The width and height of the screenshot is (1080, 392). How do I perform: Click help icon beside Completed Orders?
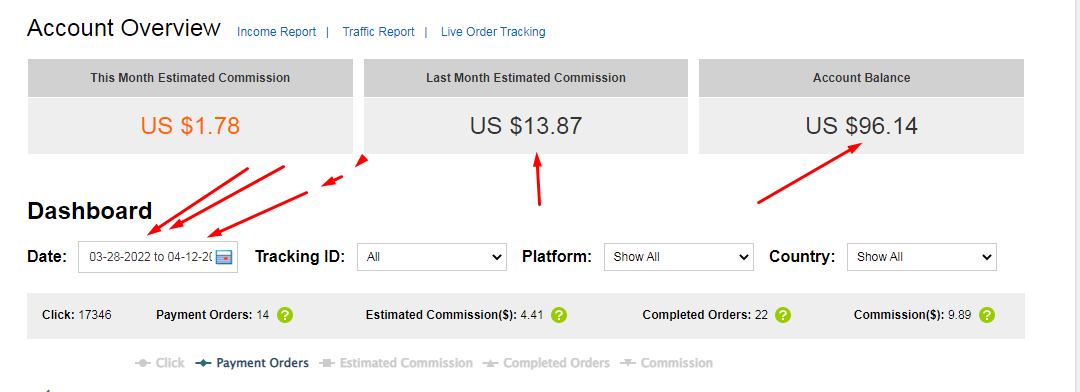(x=783, y=315)
